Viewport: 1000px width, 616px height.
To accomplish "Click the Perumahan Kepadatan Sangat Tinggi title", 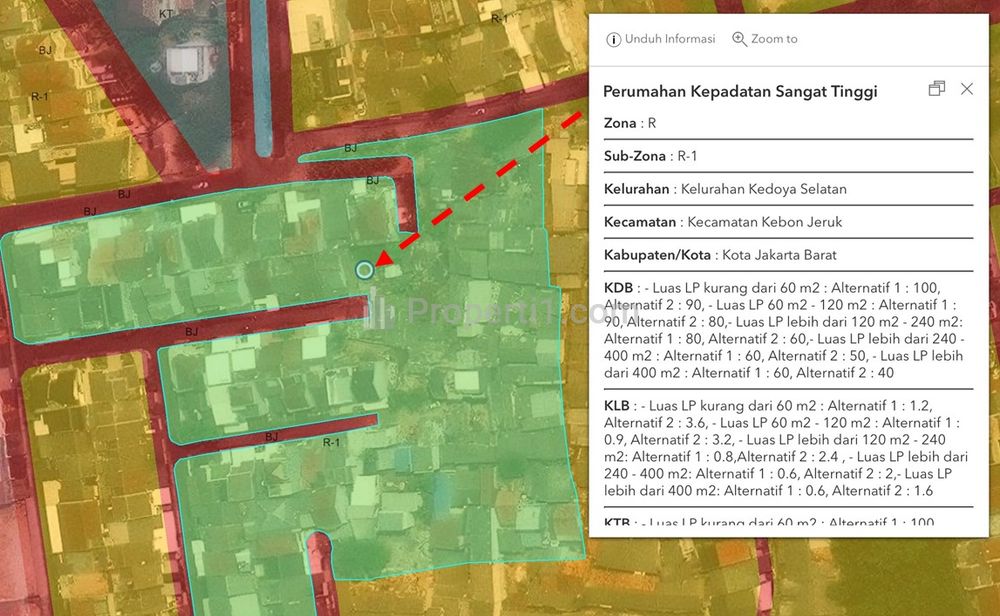I will (740, 91).
